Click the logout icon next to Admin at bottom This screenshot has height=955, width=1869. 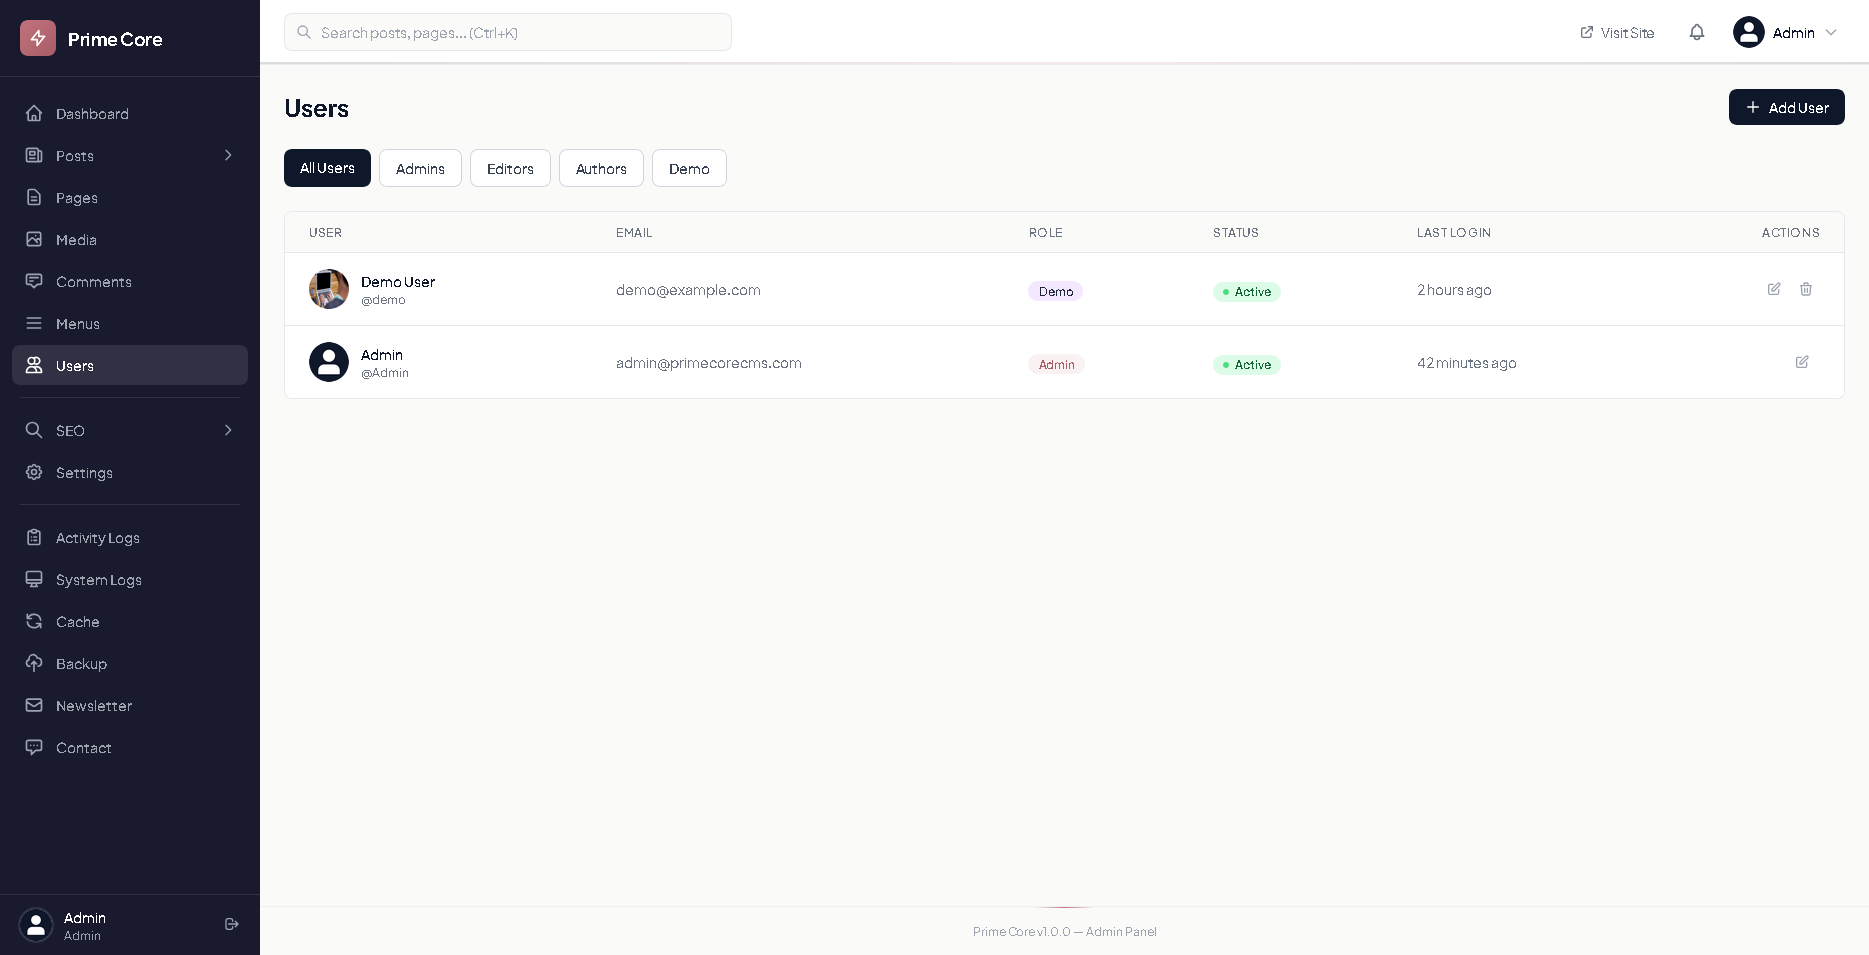231,924
